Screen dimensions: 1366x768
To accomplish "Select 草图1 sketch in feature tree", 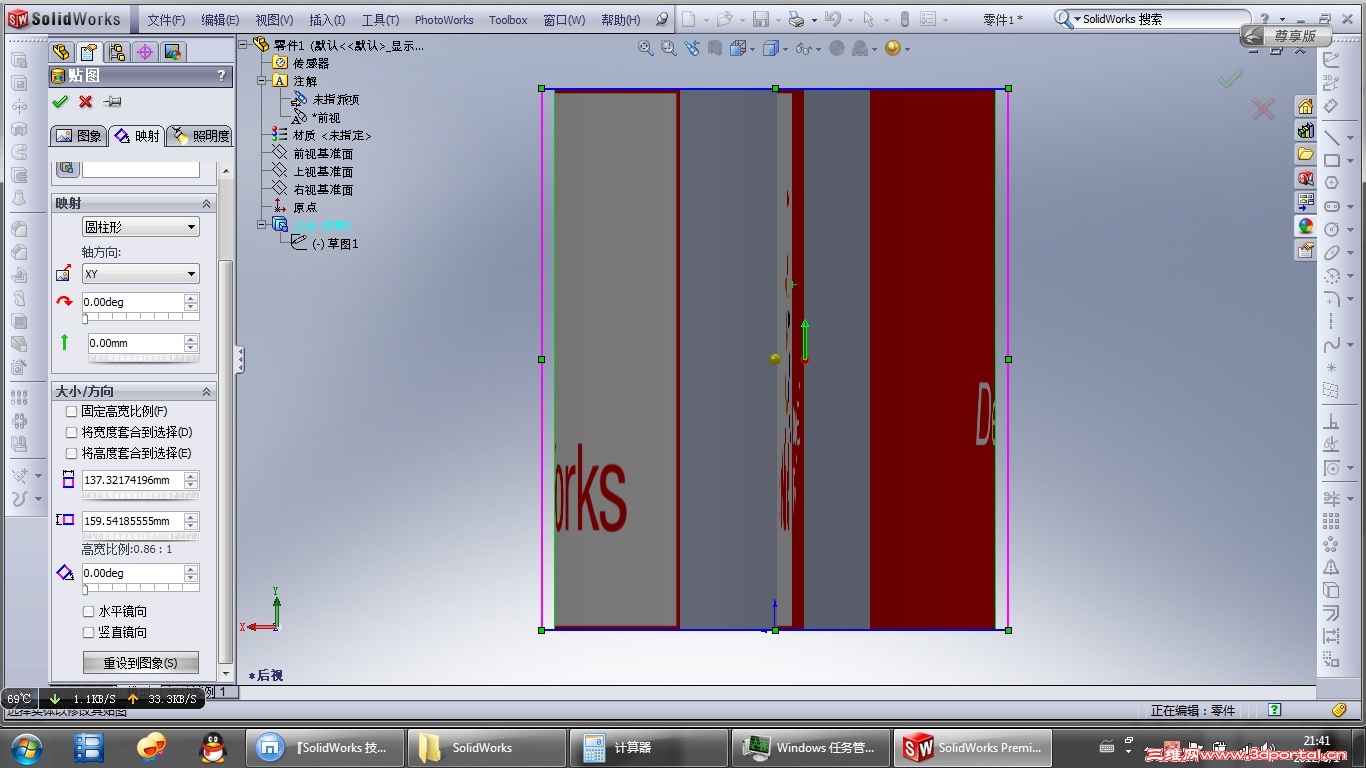I will click(x=335, y=244).
